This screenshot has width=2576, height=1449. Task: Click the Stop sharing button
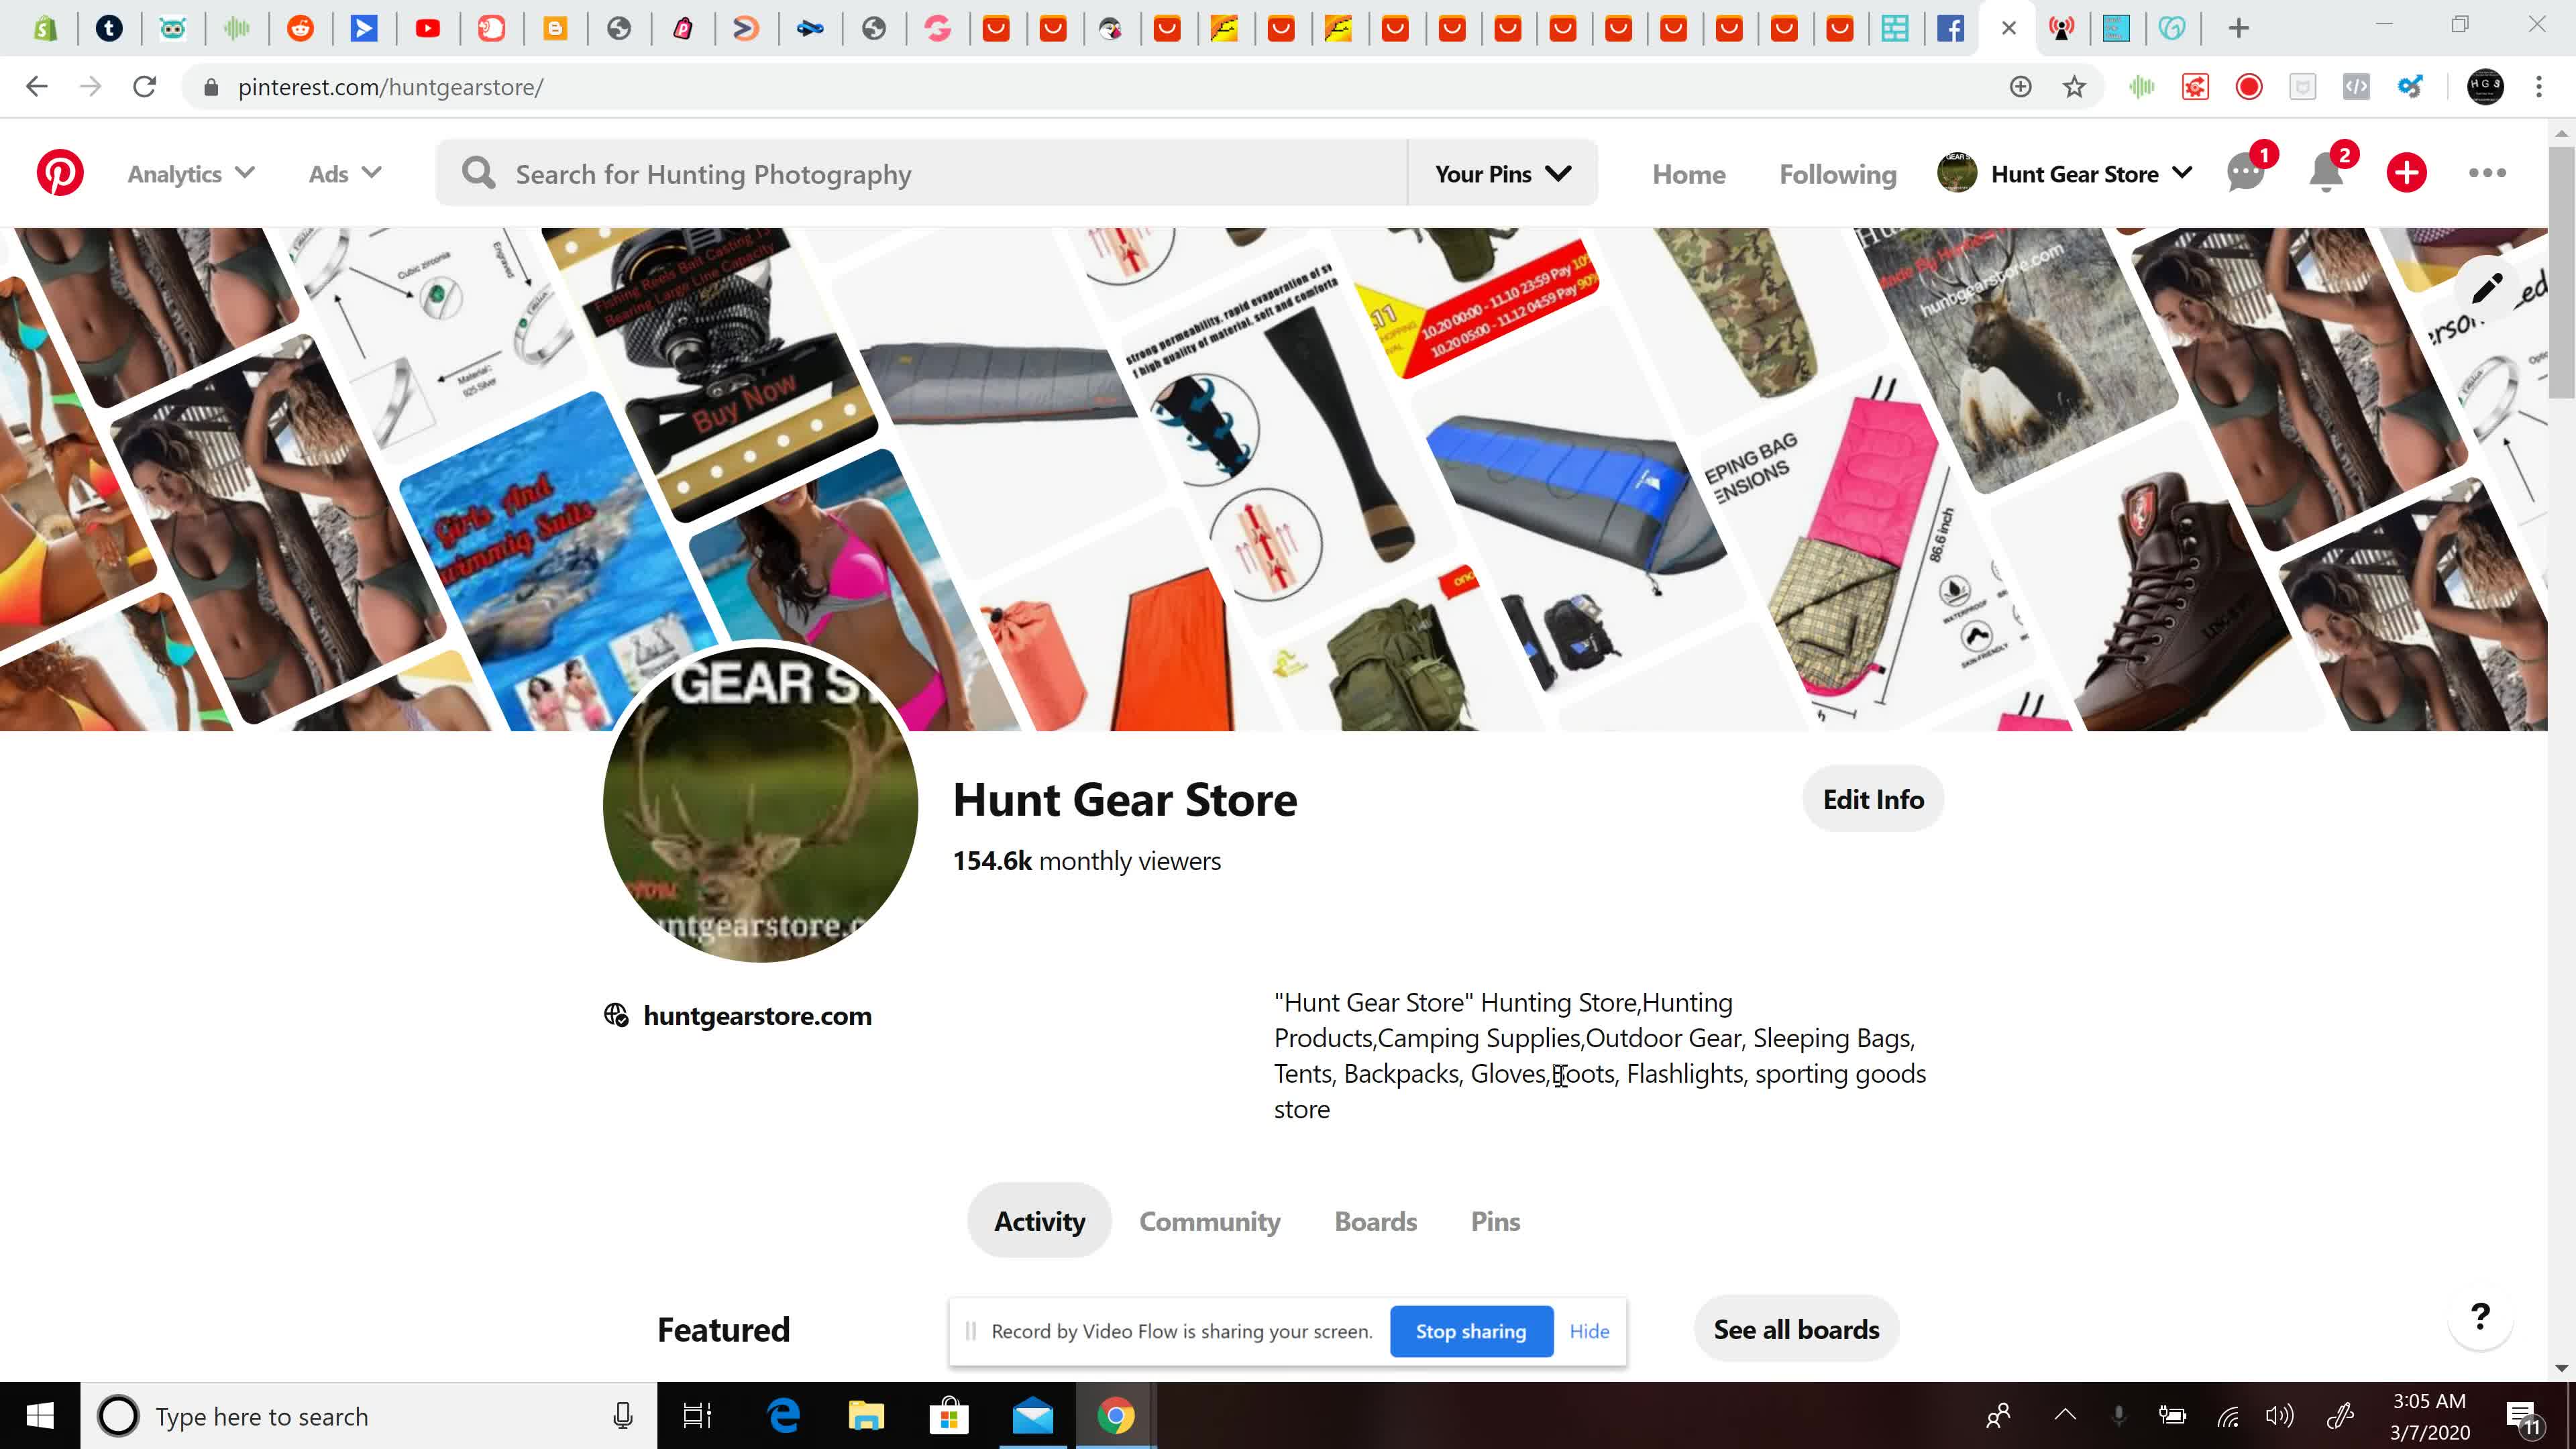(1471, 1331)
